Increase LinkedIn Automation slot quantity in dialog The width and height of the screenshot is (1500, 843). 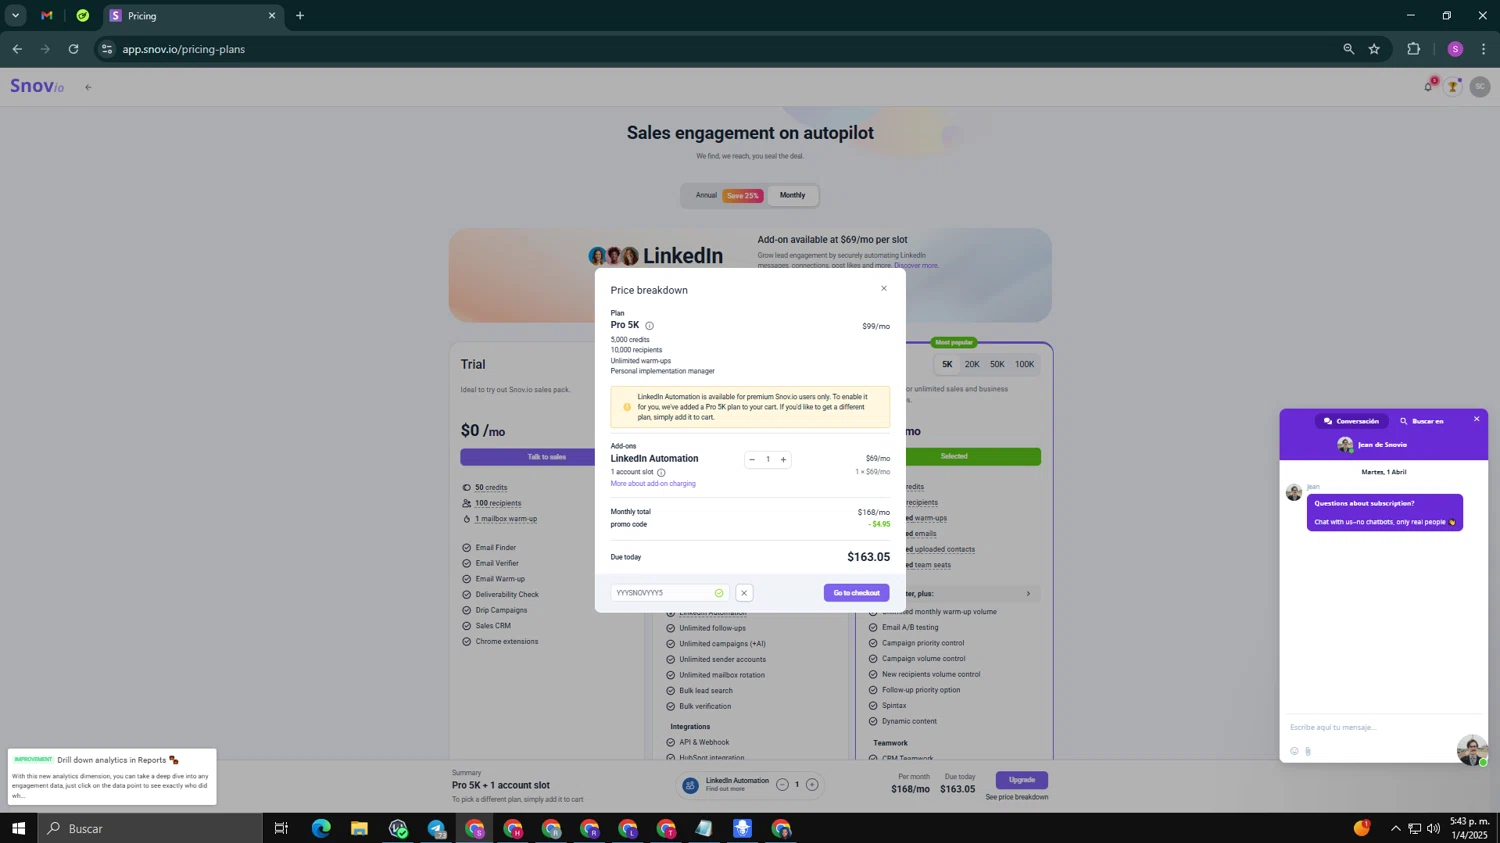coord(783,460)
